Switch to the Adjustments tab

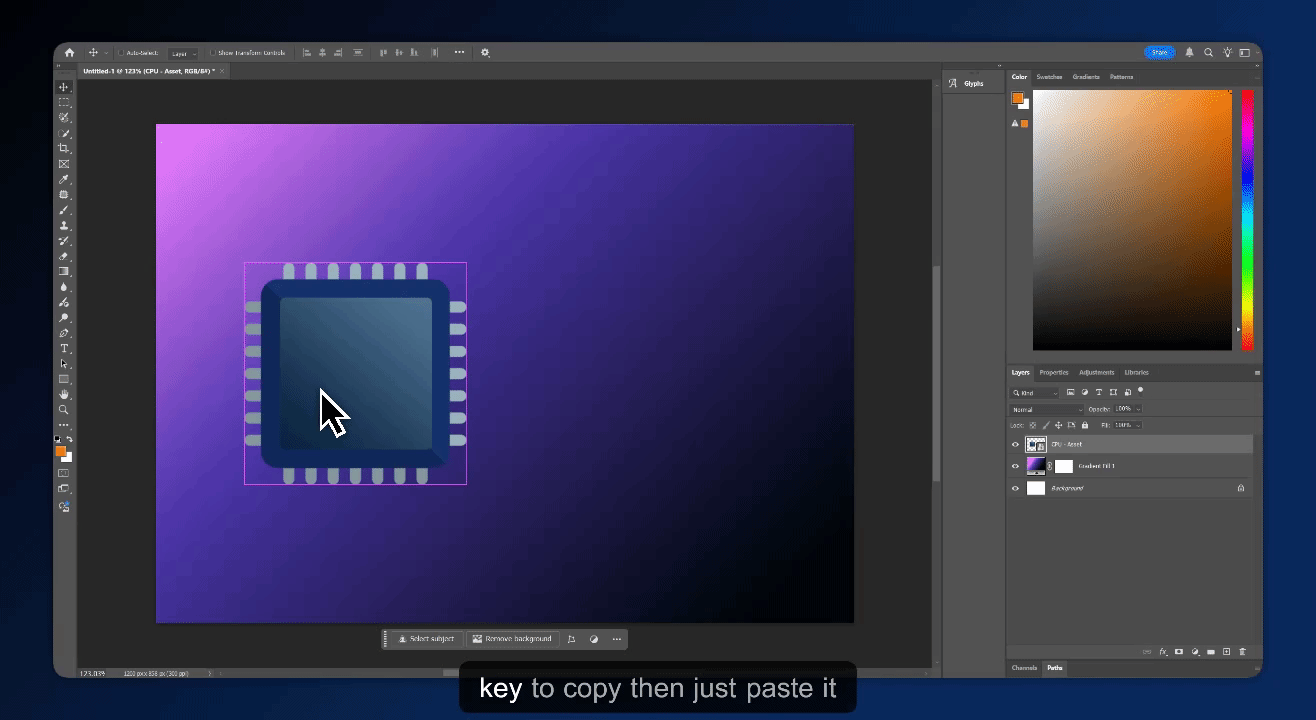(1097, 372)
